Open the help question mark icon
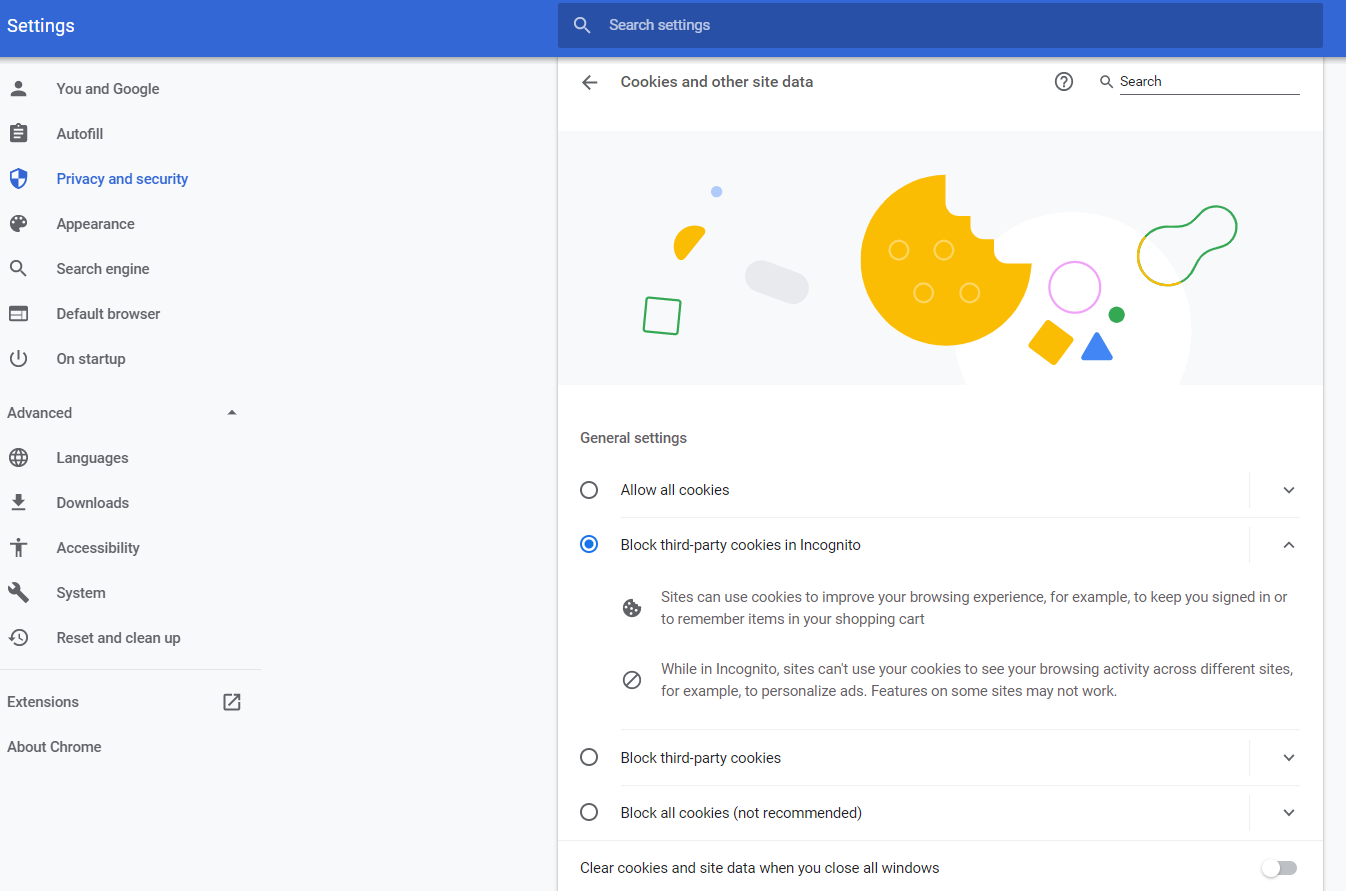1346x891 pixels. pos(1064,82)
